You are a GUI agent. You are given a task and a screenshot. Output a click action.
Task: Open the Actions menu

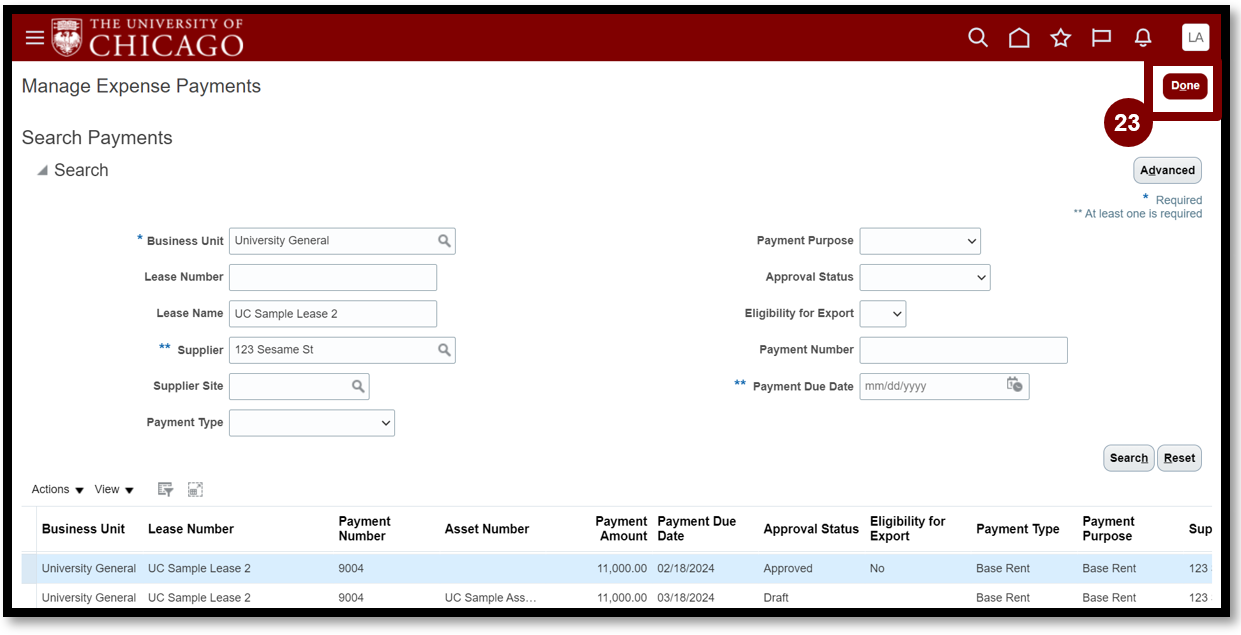pyautogui.click(x=57, y=490)
